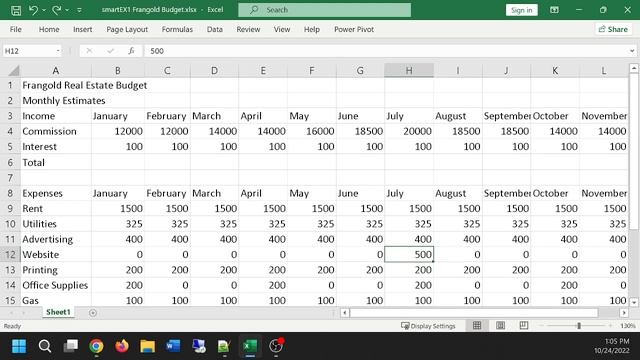Open the View tab

coord(282,29)
